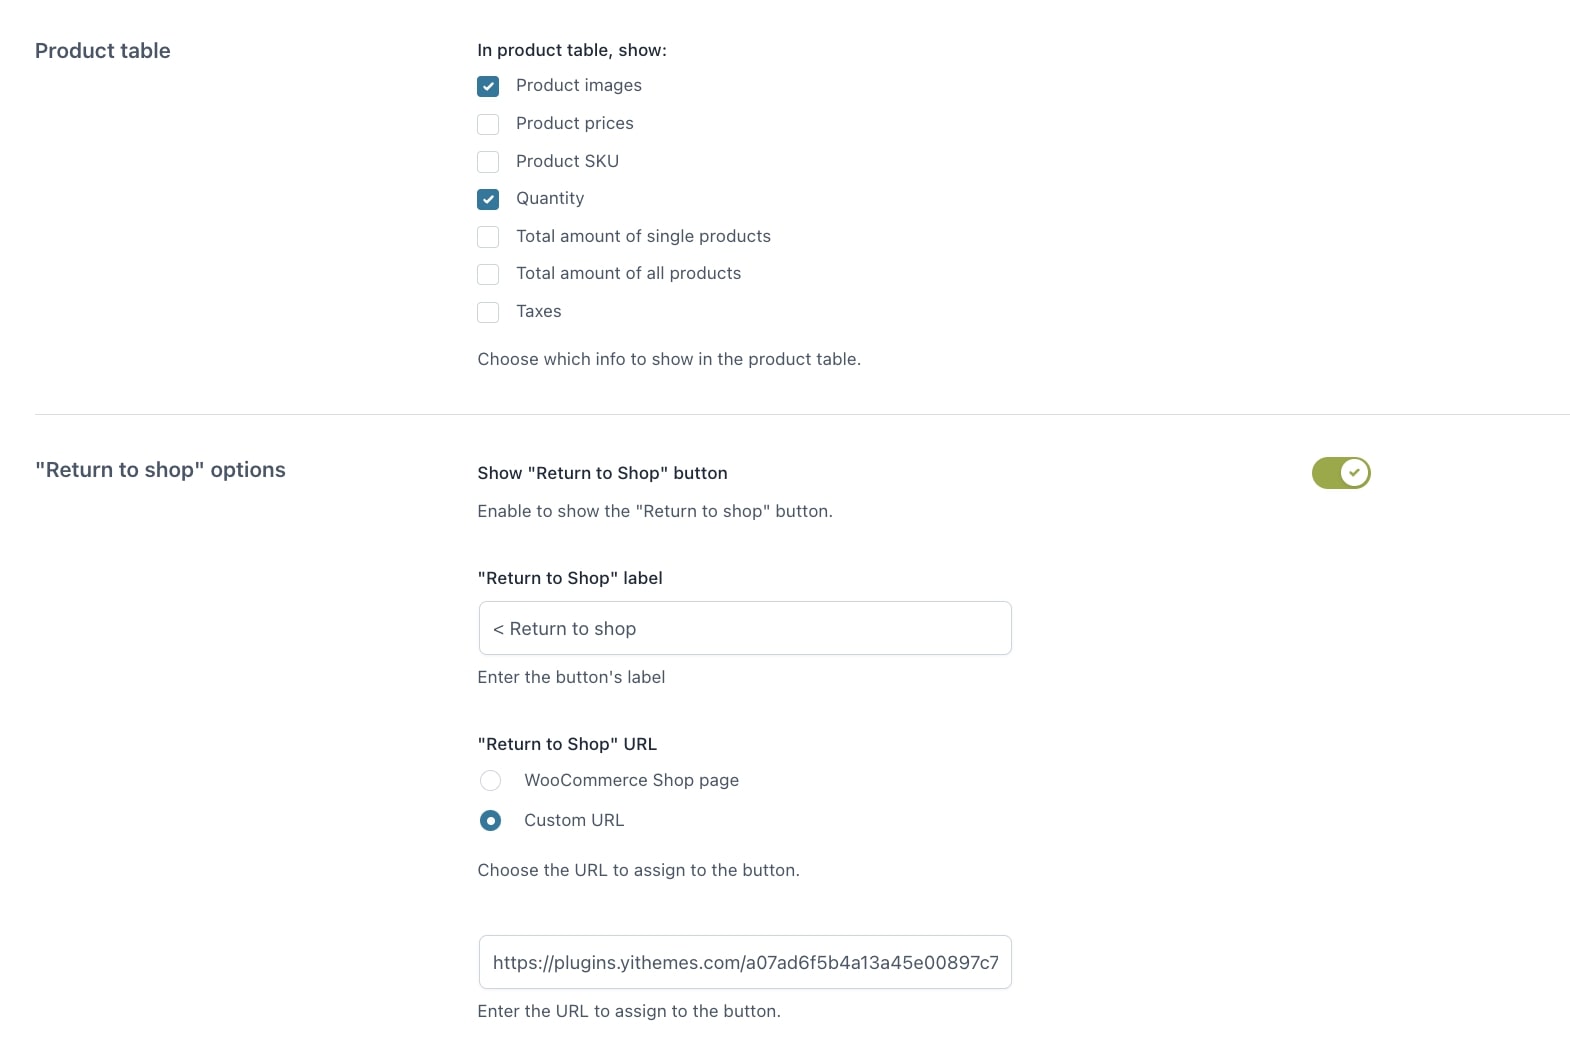Click the "Product table" section heading
The height and width of the screenshot is (1060, 1570).
coord(103,51)
